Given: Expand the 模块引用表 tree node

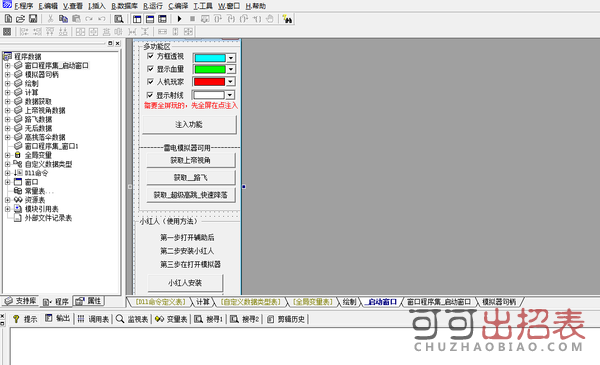Looking at the screenshot, I should [7, 209].
